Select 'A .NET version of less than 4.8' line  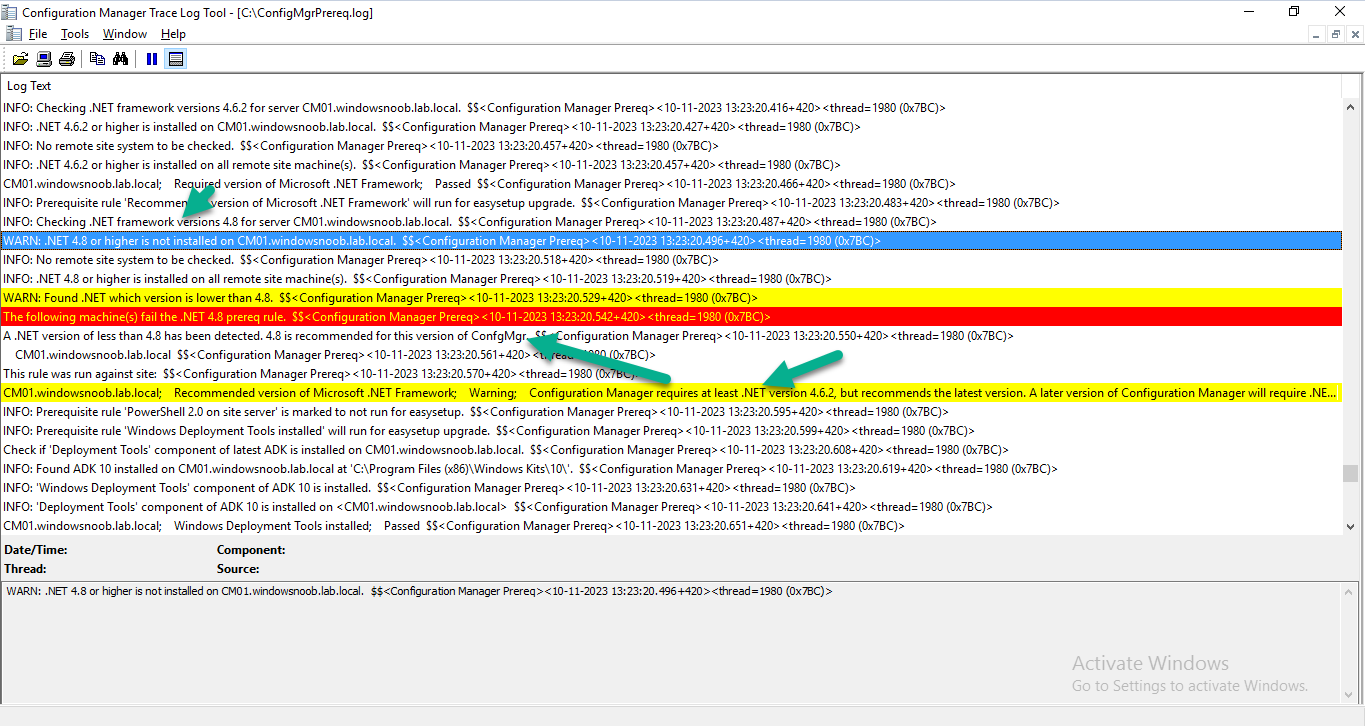(672, 336)
